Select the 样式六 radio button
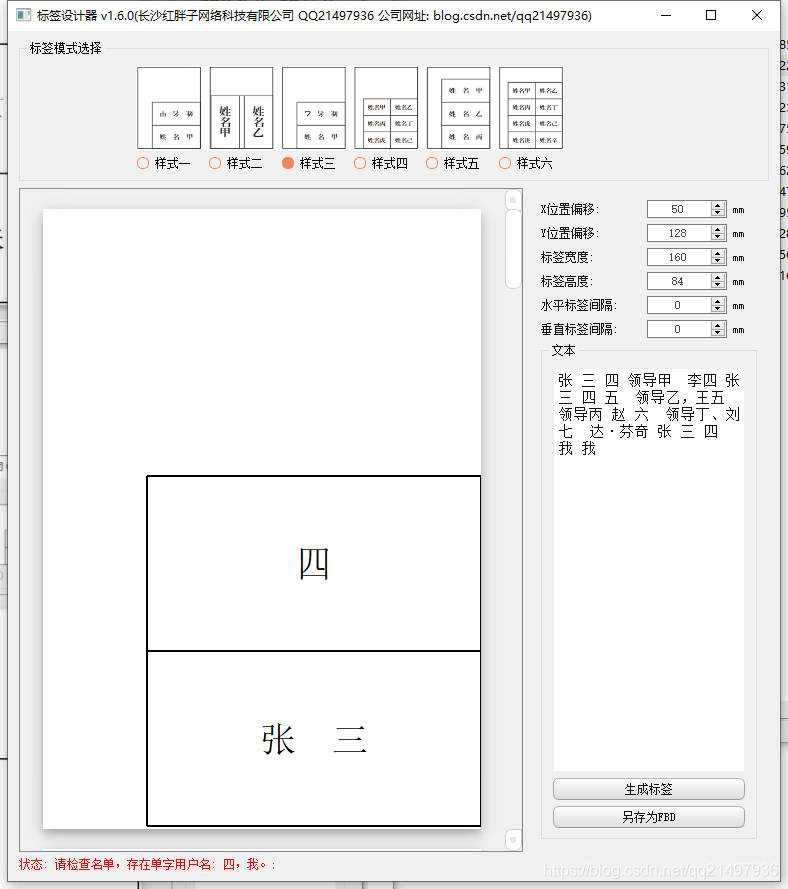The height and width of the screenshot is (889, 788). [x=505, y=163]
